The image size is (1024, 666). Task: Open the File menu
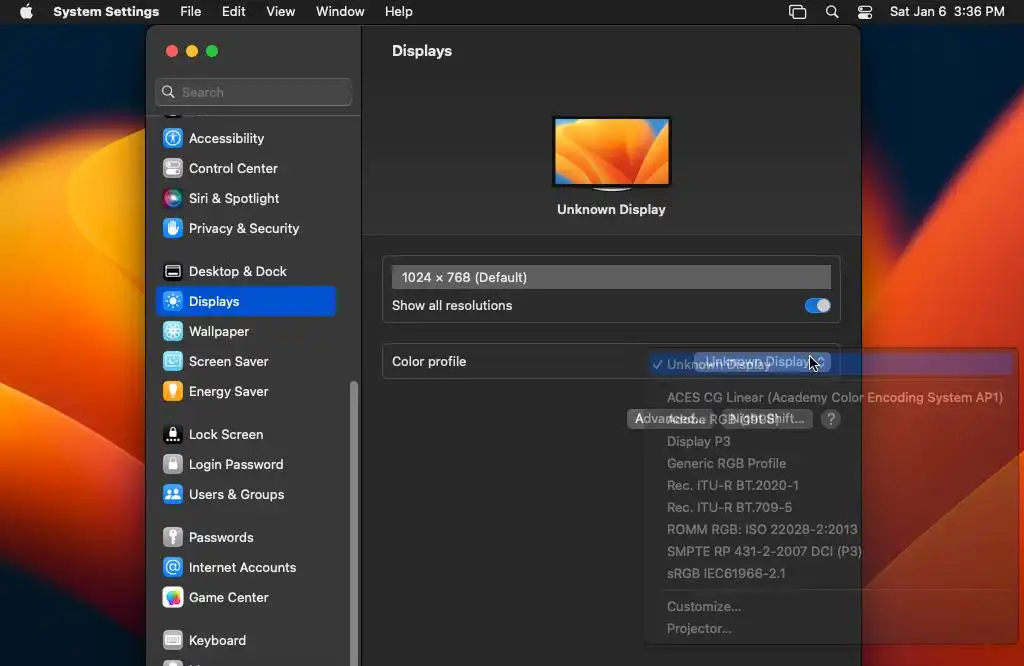191,12
